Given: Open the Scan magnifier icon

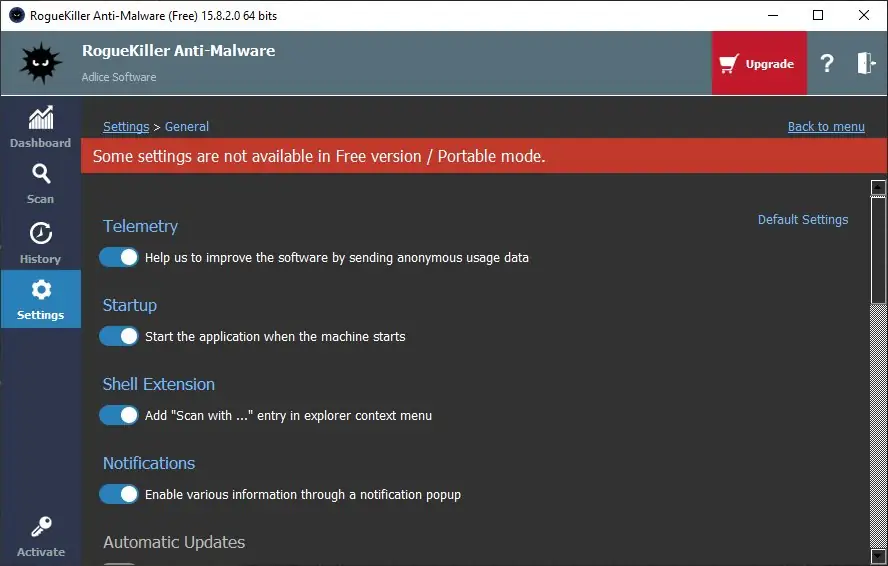Looking at the screenshot, I should click(x=41, y=174).
